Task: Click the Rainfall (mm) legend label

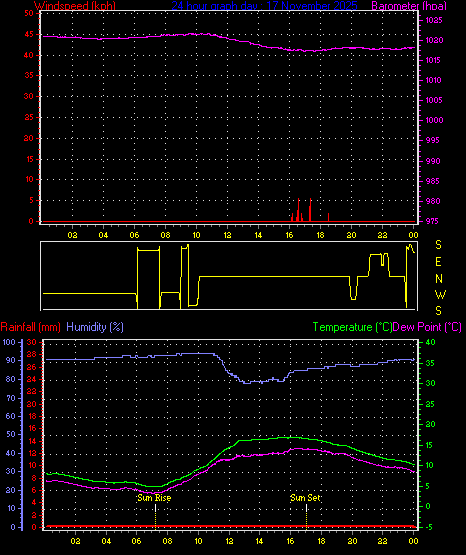Action: pyautogui.click(x=30, y=327)
